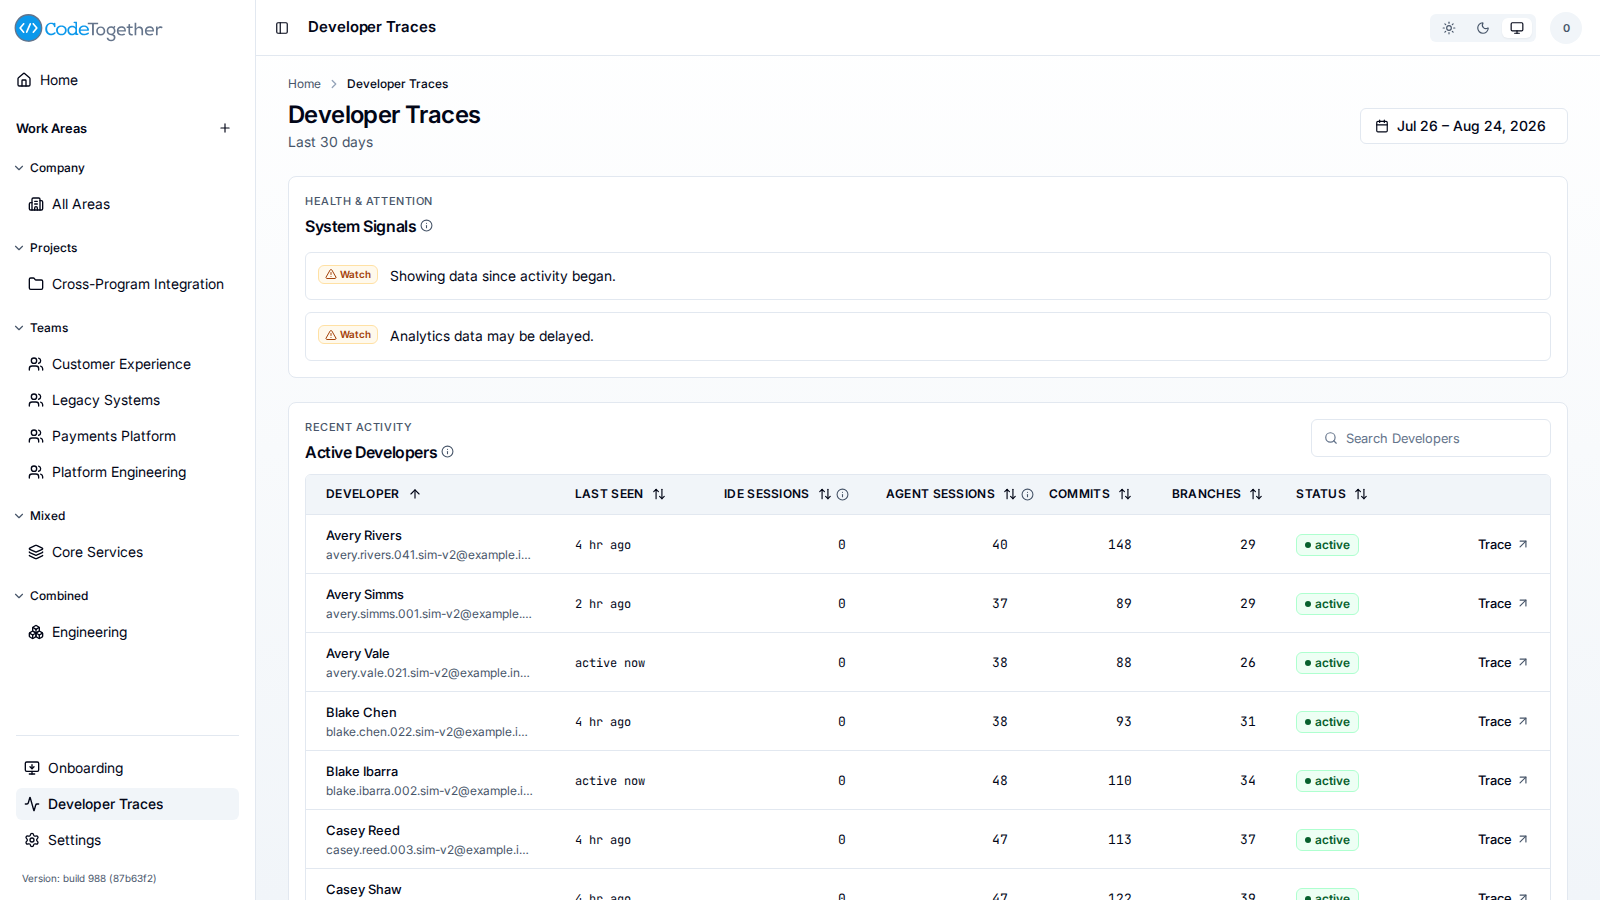Sort by Agent Sessions column

951,494
